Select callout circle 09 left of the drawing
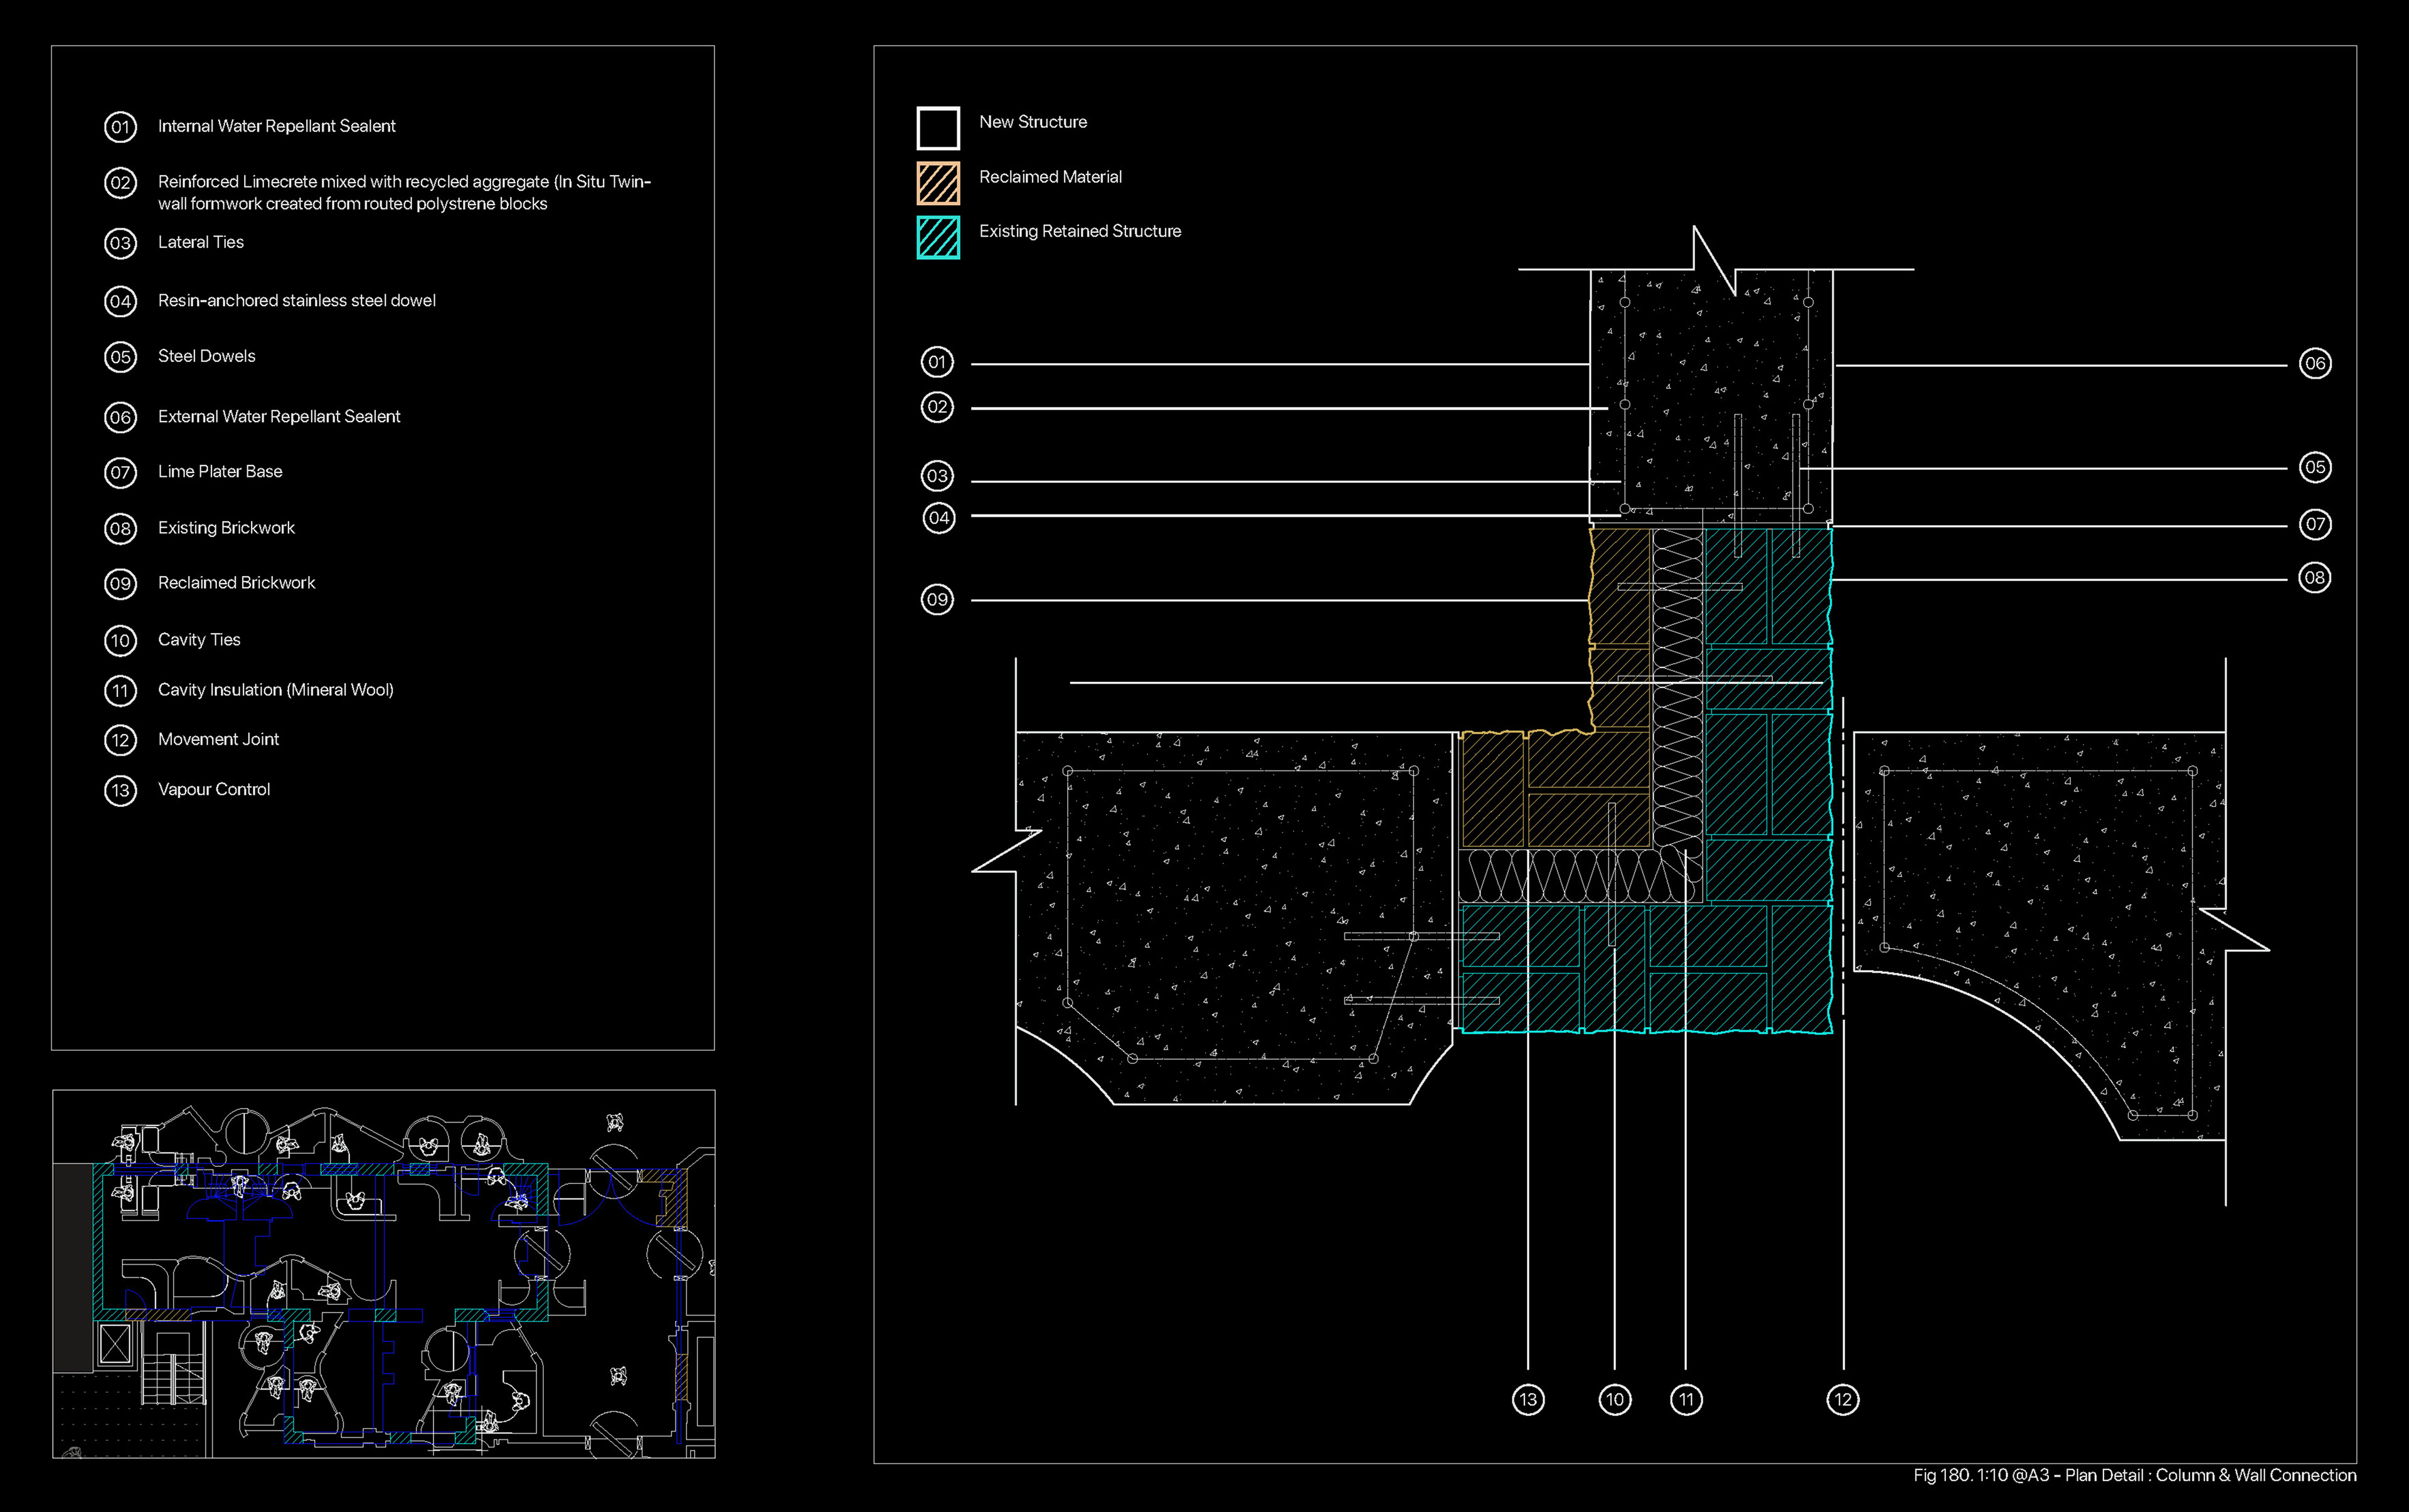 (x=937, y=600)
